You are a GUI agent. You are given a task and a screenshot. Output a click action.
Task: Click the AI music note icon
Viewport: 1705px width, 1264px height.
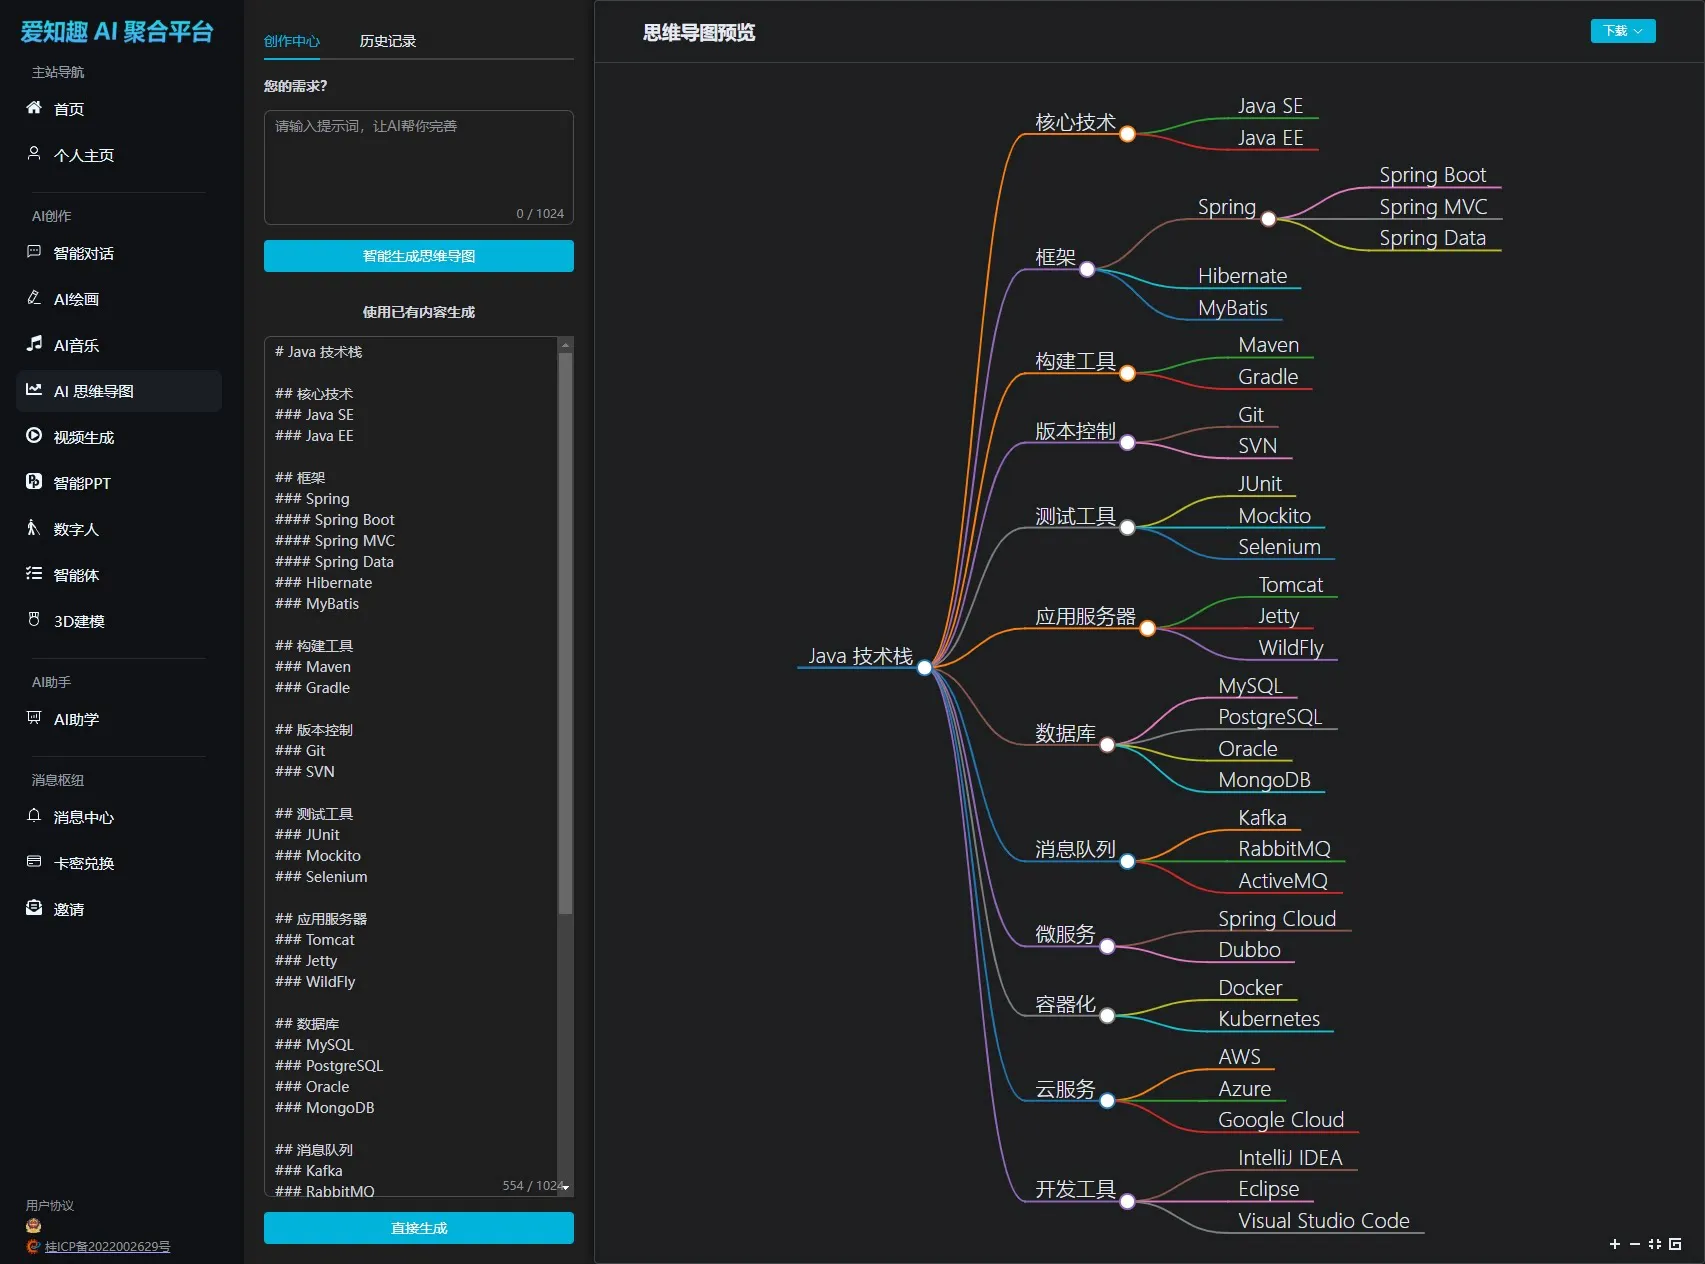pos(34,344)
